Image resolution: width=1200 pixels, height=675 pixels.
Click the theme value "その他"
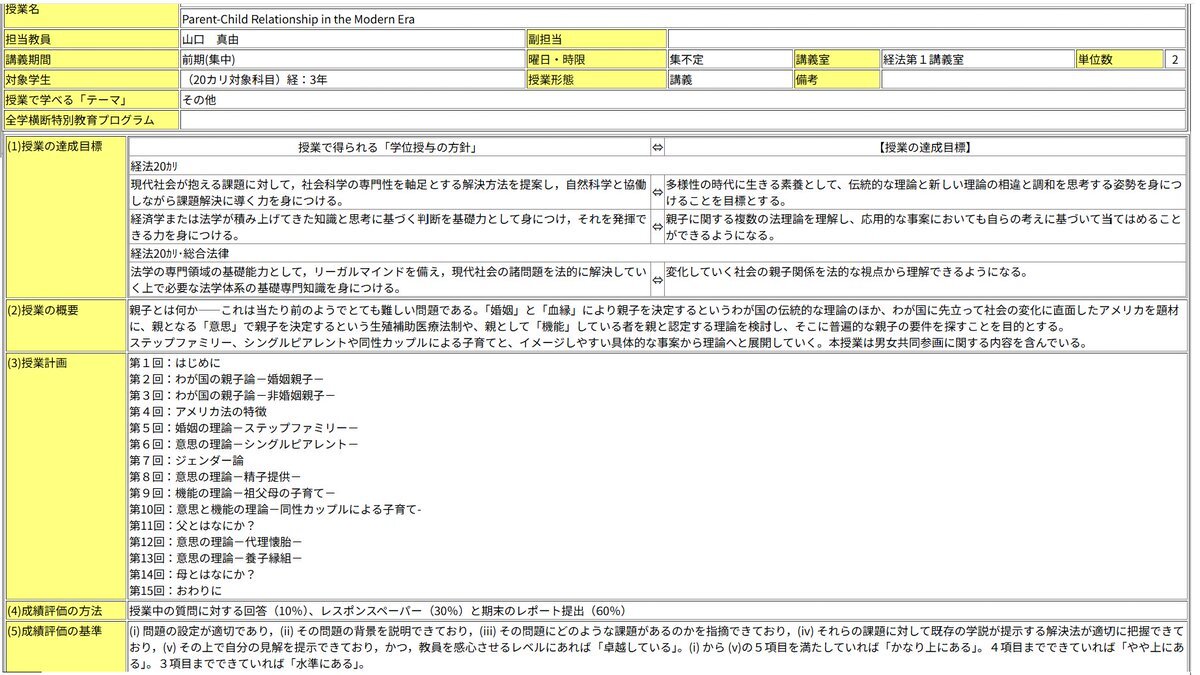199,99
